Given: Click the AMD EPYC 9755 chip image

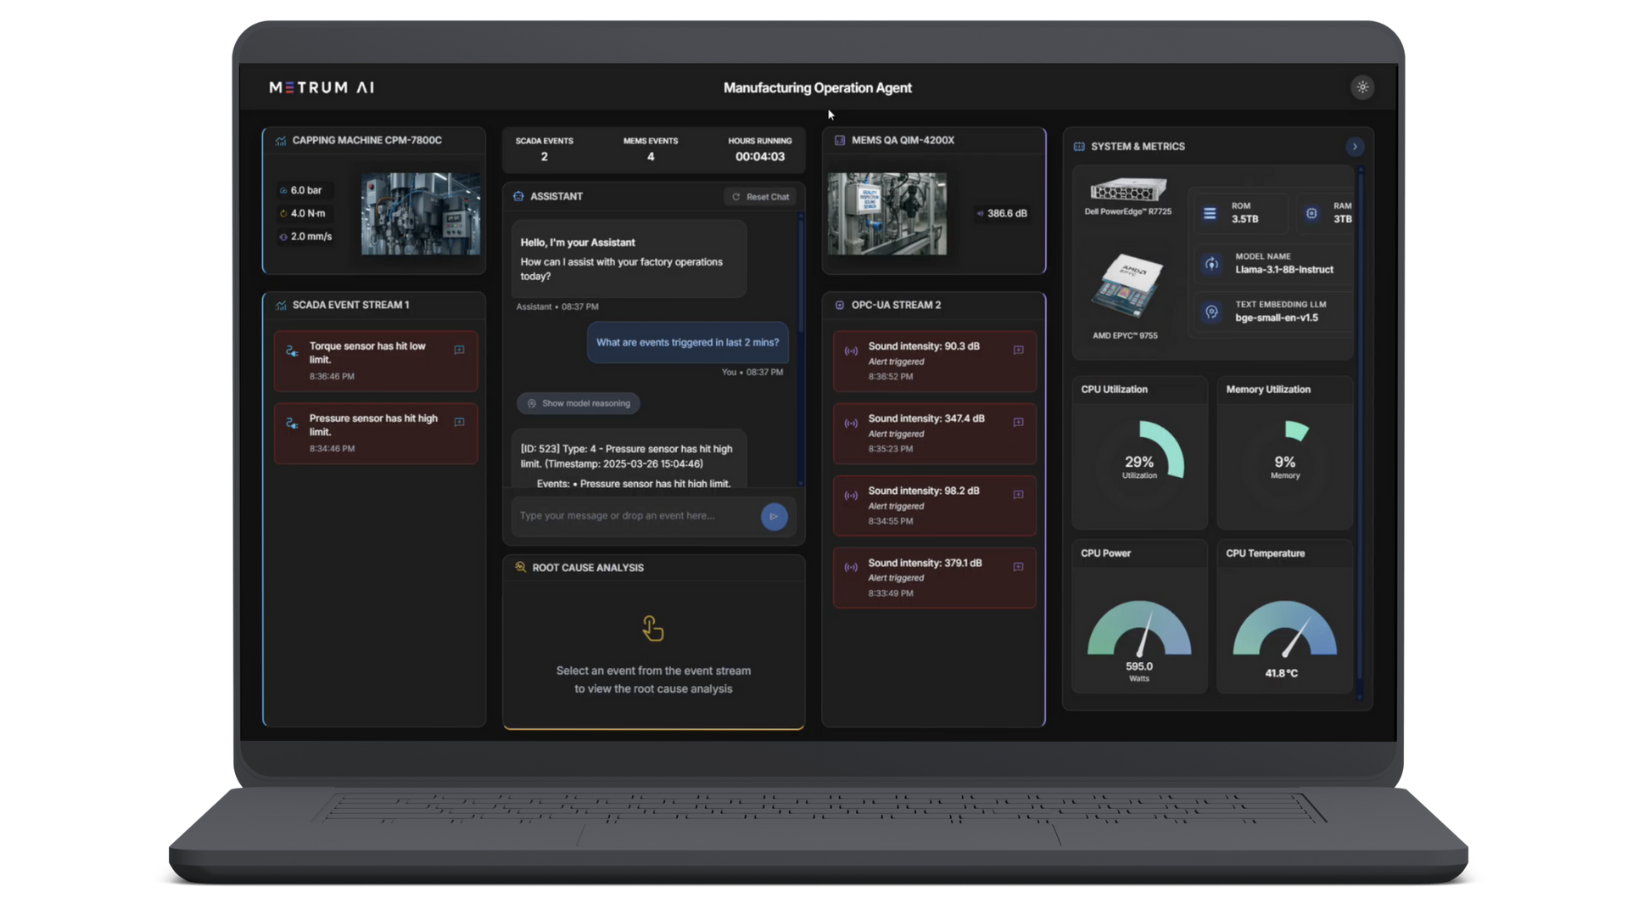Looking at the screenshot, I should coord(1127,284).
